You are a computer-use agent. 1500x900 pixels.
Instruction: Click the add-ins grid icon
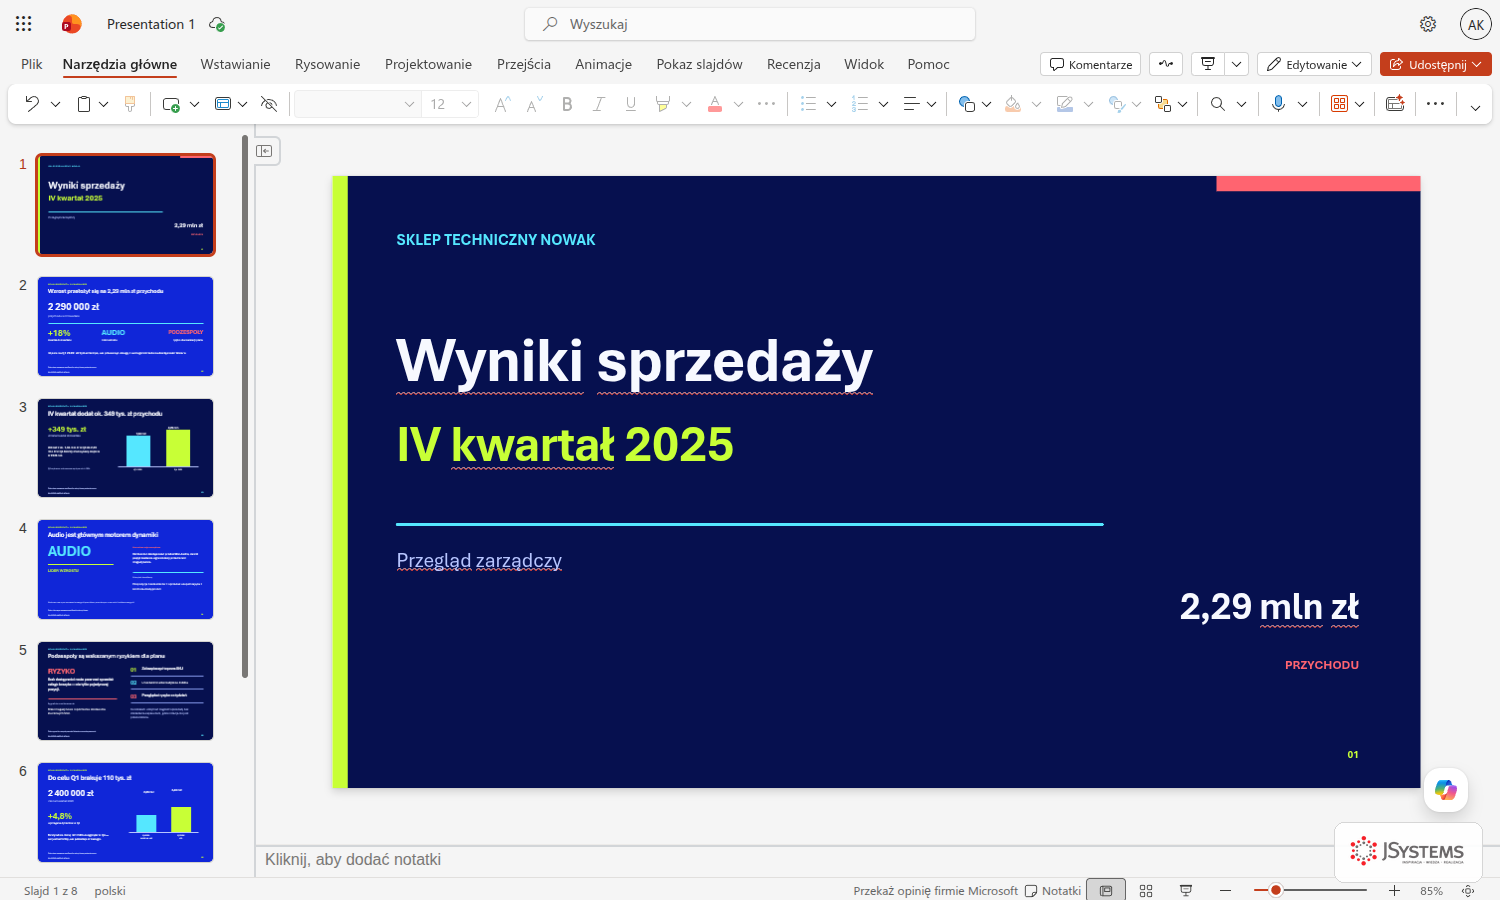click(x=1340, y=104)
